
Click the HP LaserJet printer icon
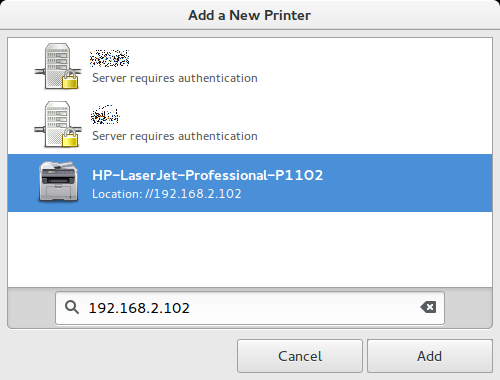[58, 182]
